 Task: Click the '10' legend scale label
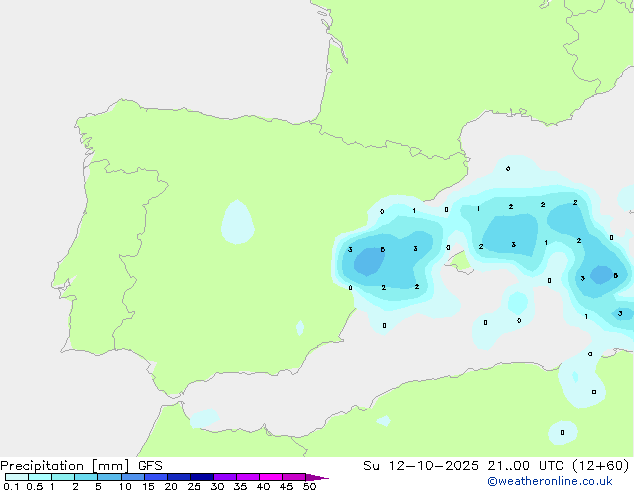click(125, 486)
